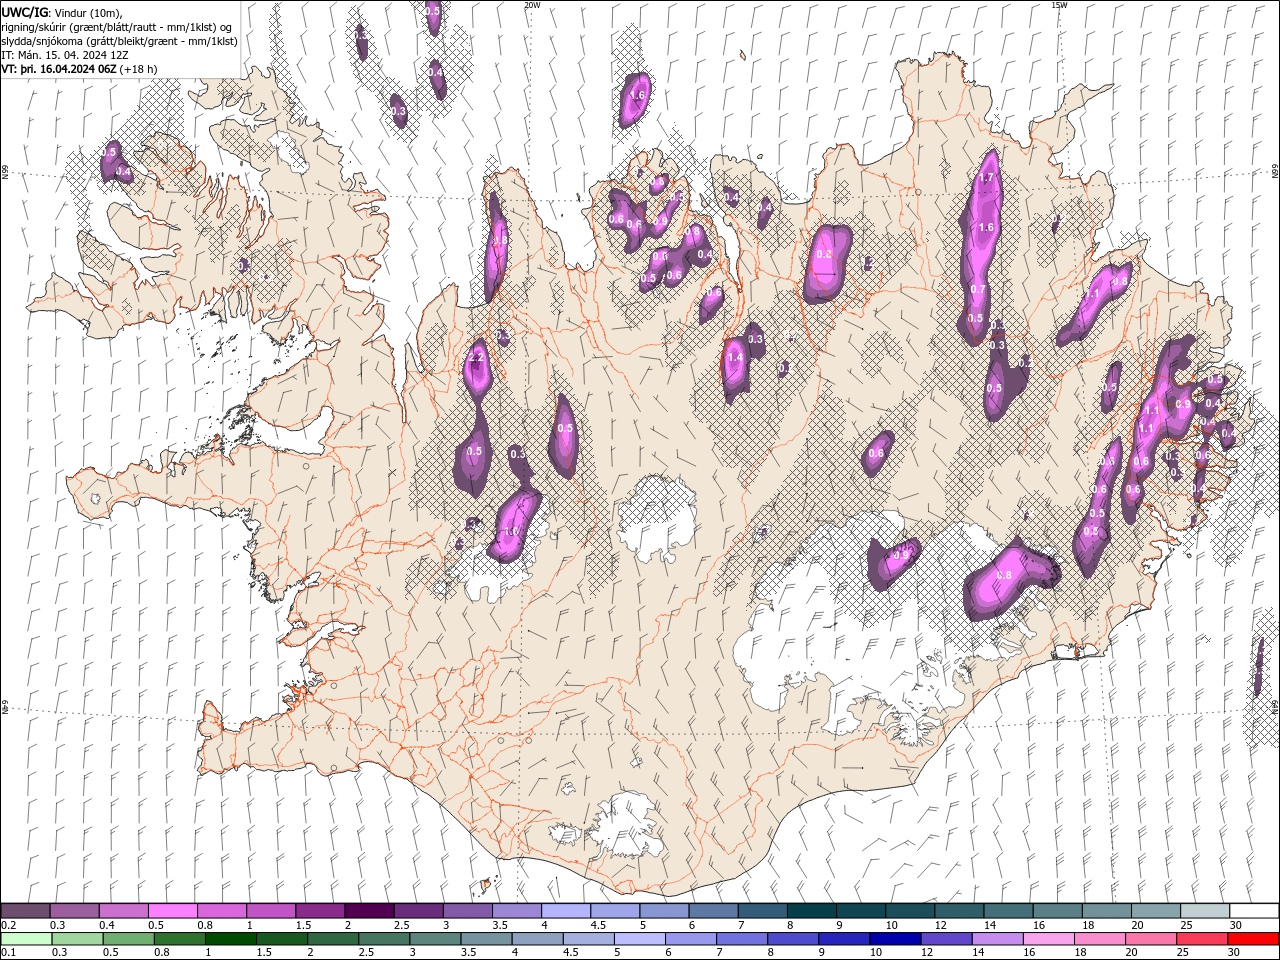Click the '15W' longitude label
The width and height of the screenshot is (1280, 960).
pos(1059,5)
